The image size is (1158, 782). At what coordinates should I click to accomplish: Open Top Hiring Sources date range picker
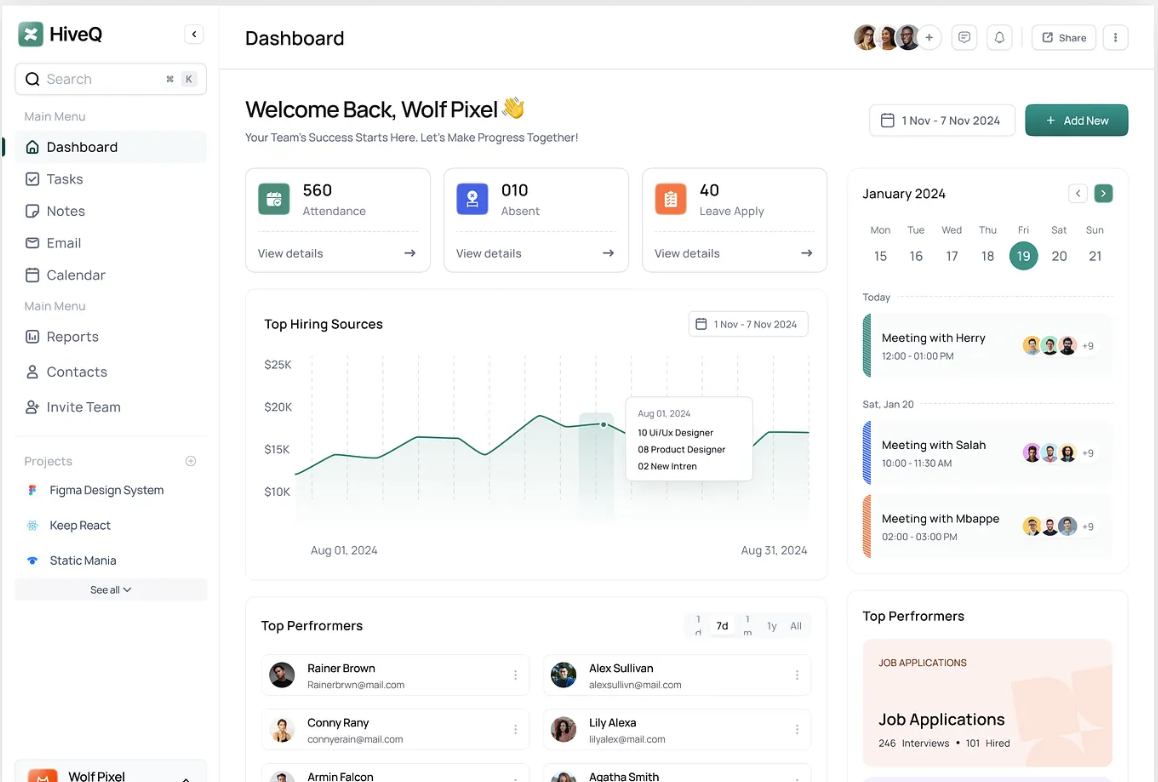pos(747,324)
